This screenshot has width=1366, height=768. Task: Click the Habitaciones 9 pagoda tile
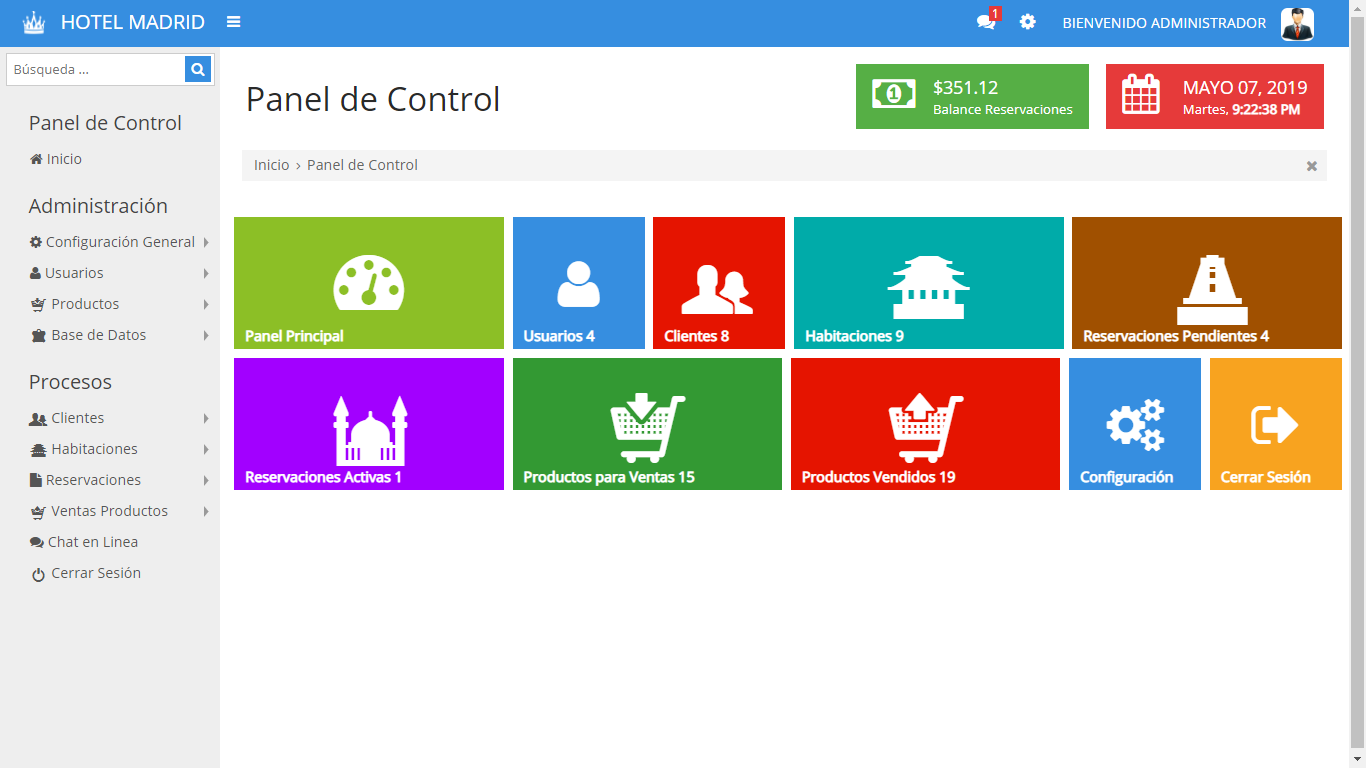(928, 283)
